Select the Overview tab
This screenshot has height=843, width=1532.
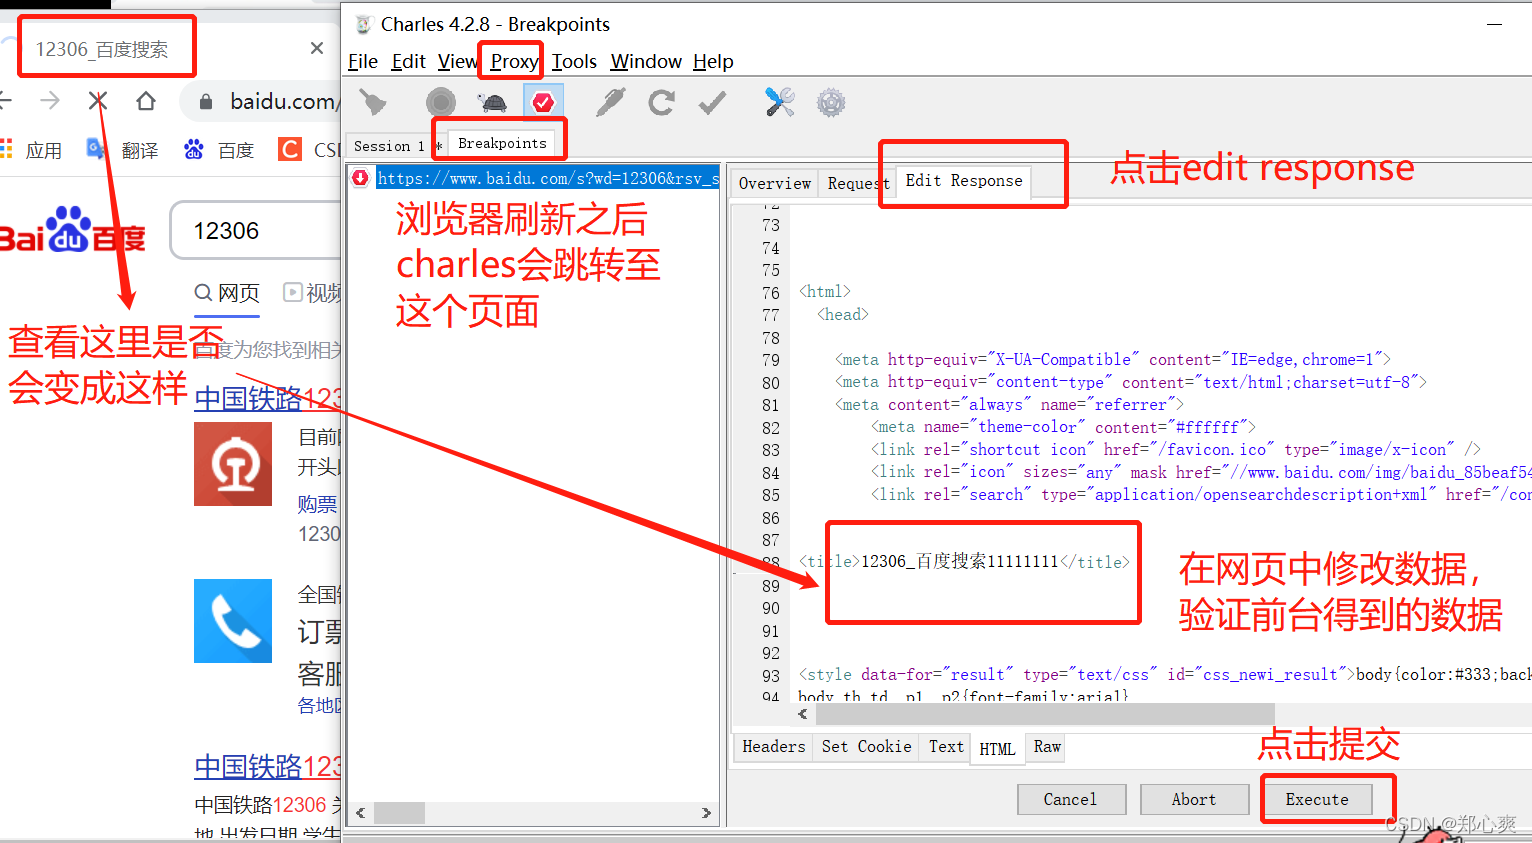point(774,183)
